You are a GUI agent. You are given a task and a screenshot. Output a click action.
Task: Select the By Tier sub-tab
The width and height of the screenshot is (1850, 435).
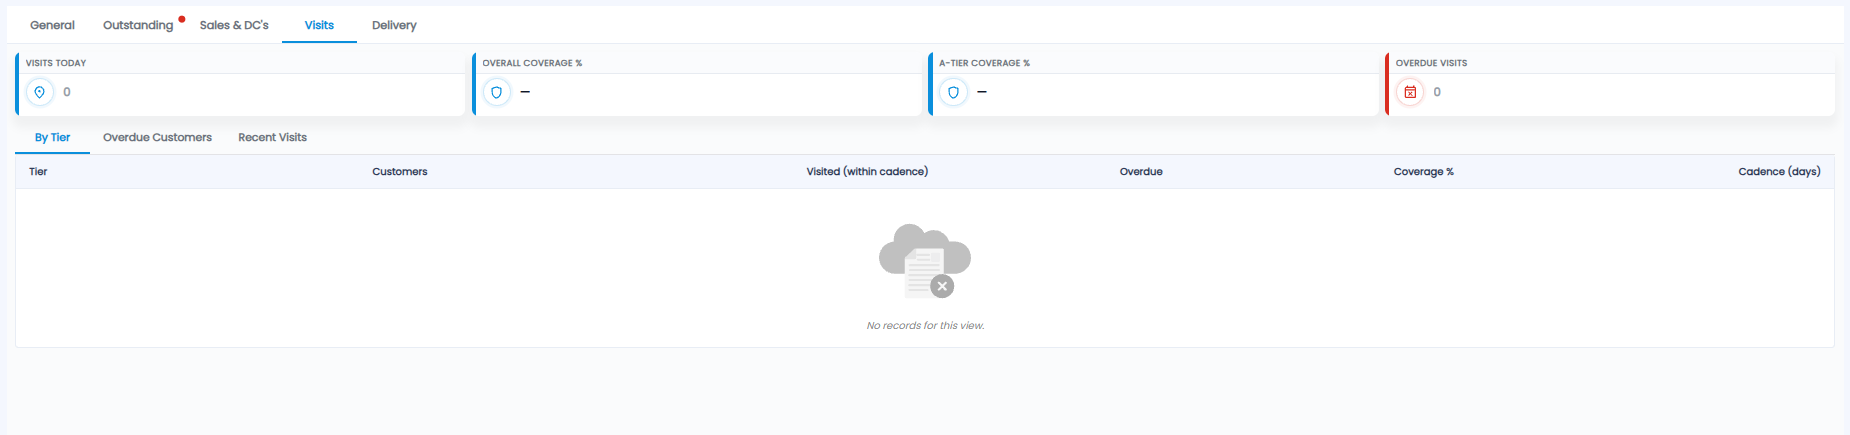click(52, 138)
